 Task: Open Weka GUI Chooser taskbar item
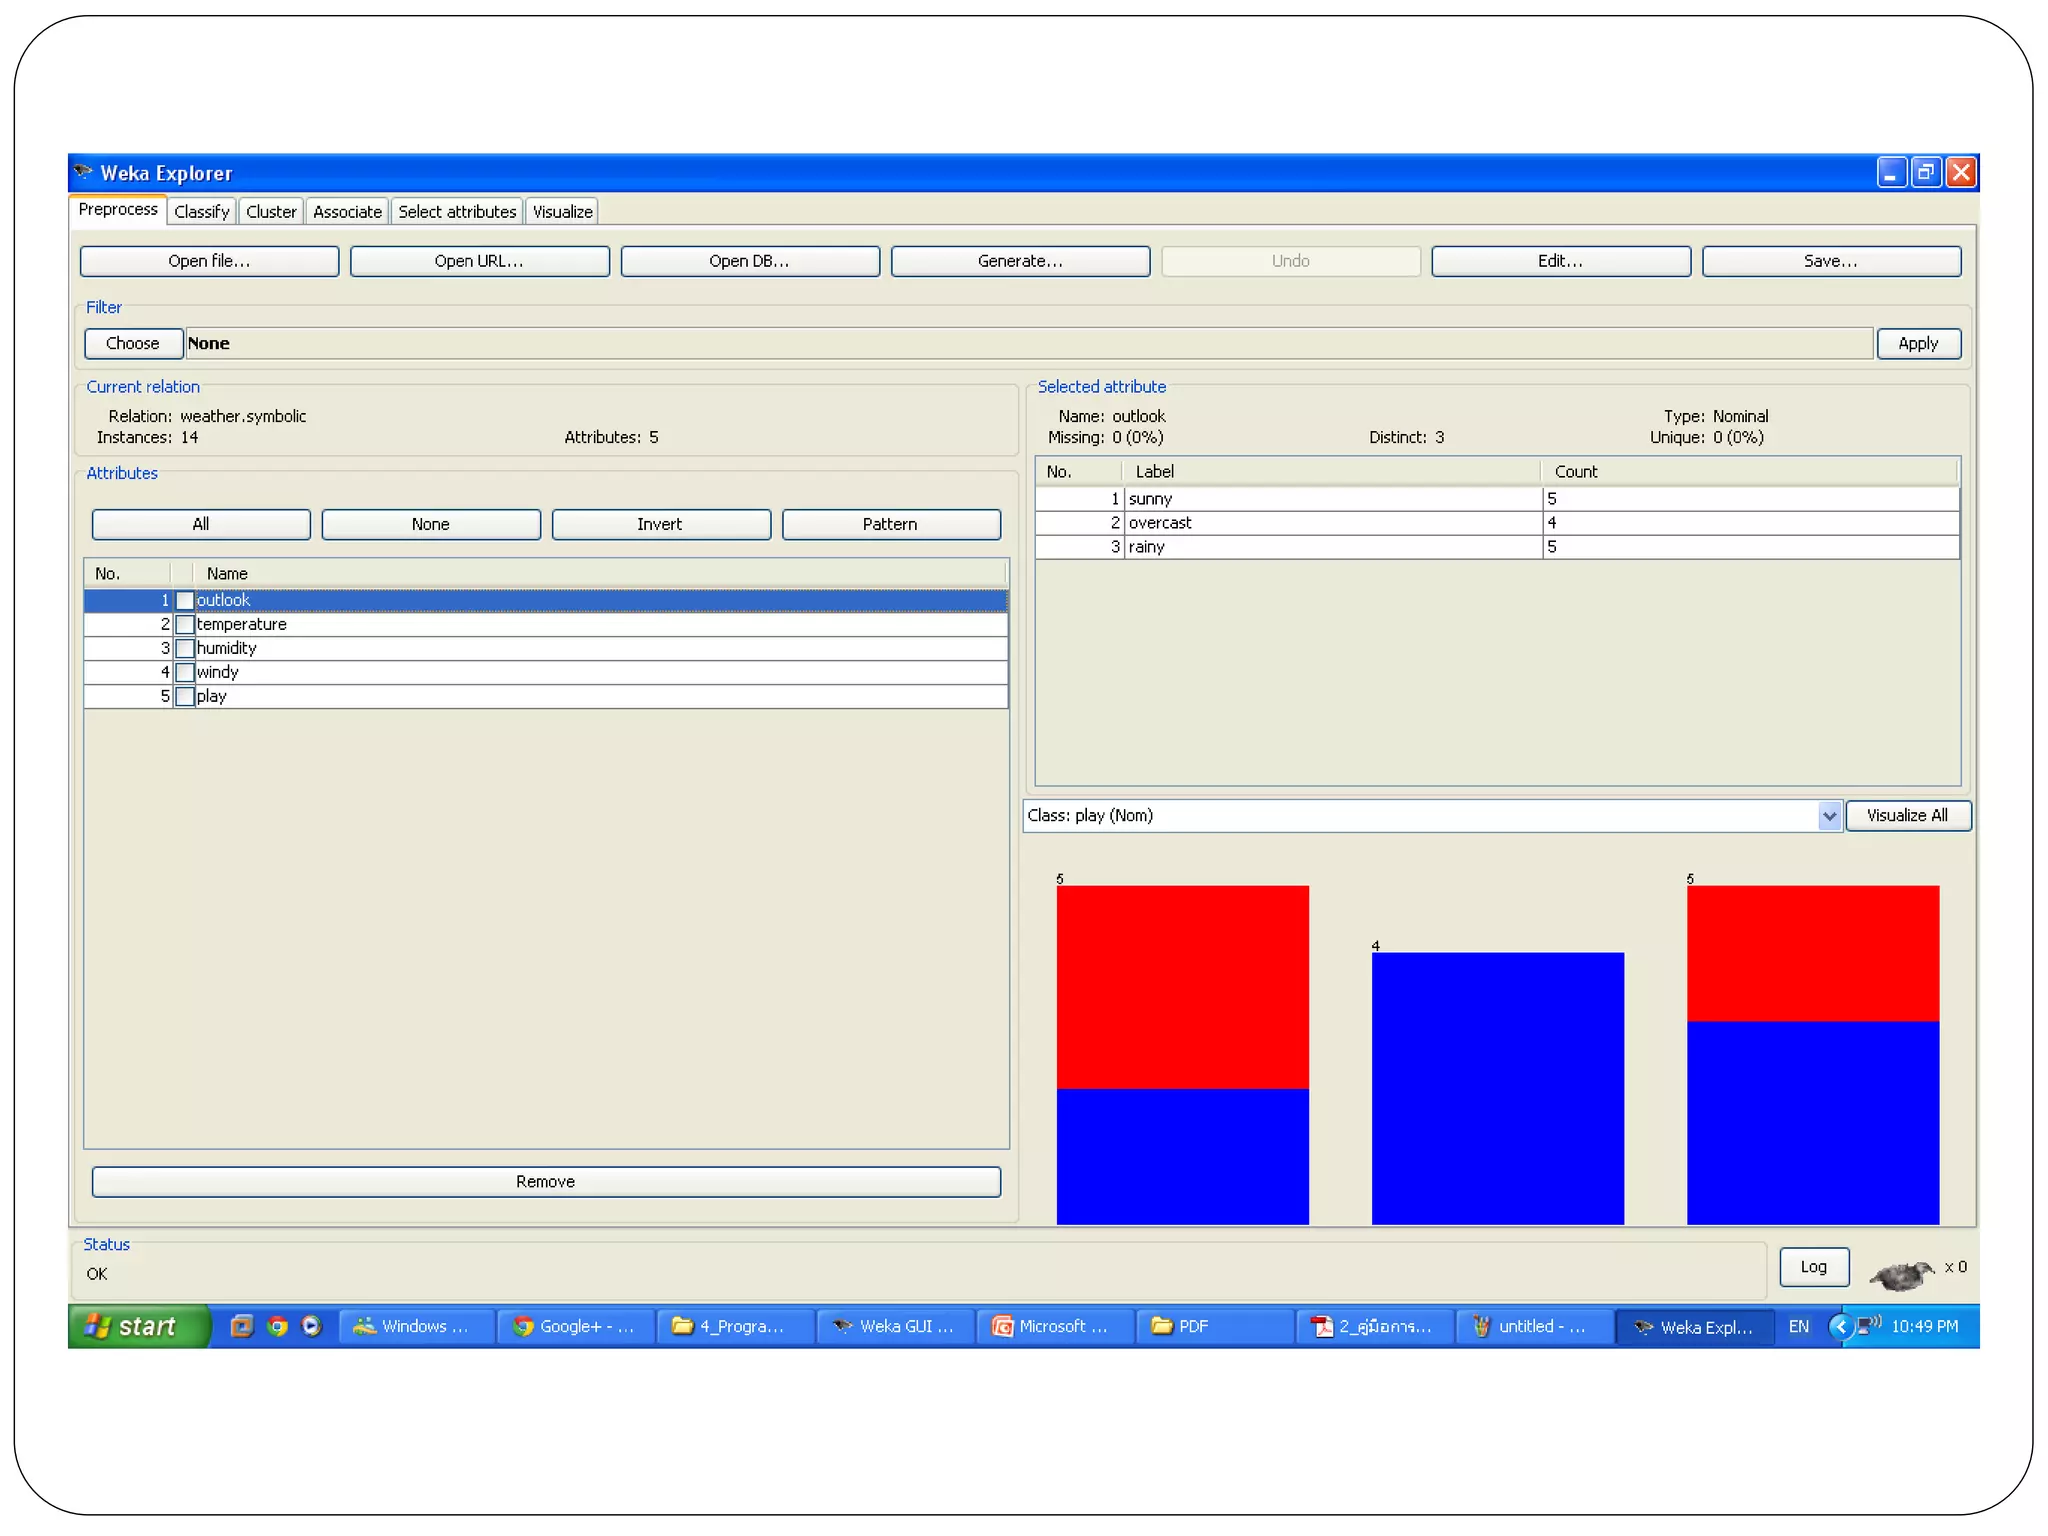click(x=895, y=1326)
